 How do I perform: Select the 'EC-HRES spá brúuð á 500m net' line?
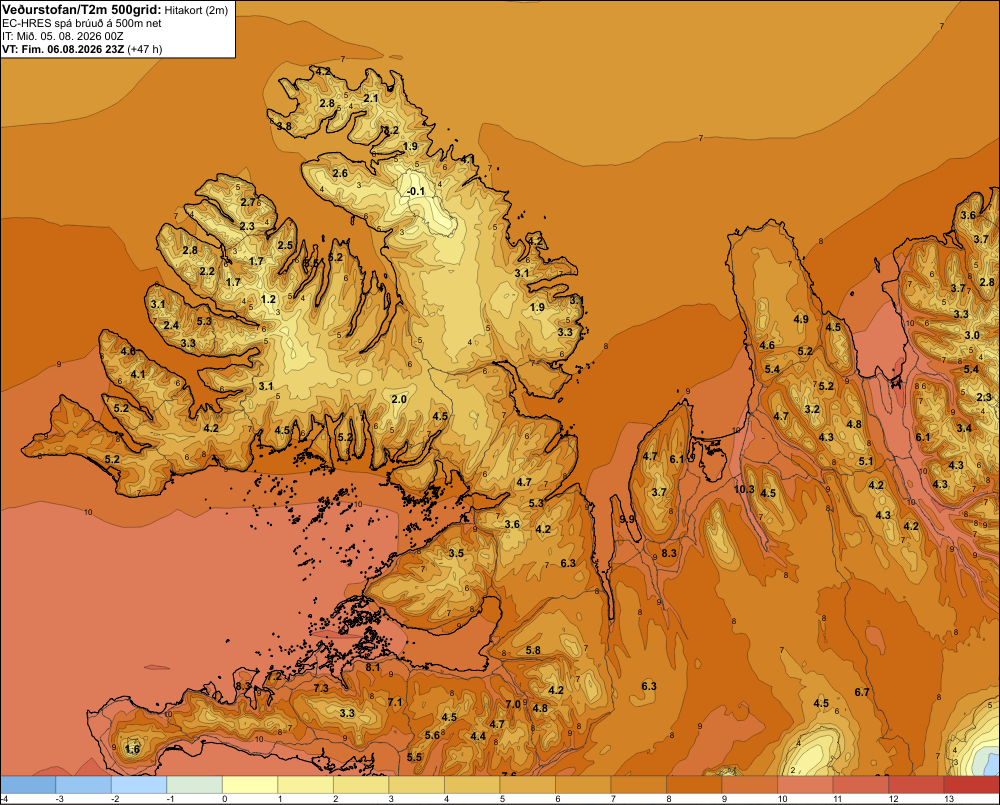82,24
